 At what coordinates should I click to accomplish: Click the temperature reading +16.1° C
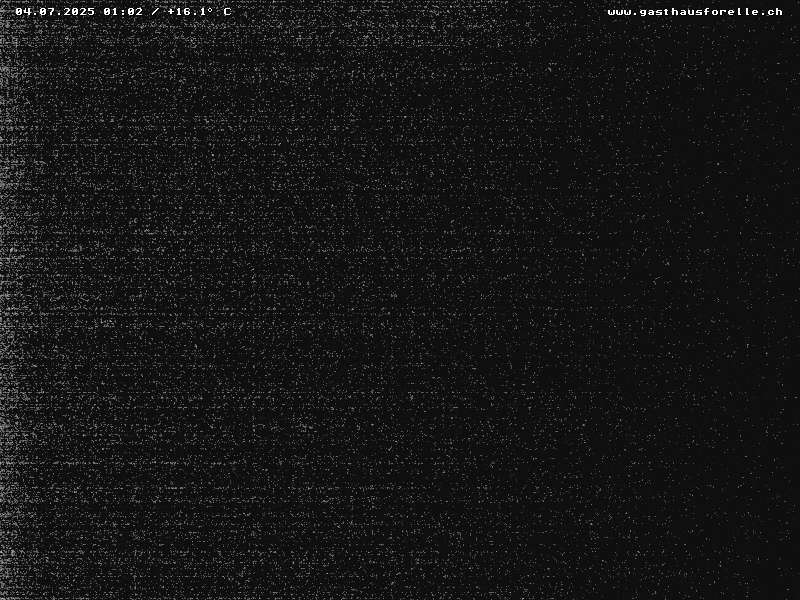point(199,11)
